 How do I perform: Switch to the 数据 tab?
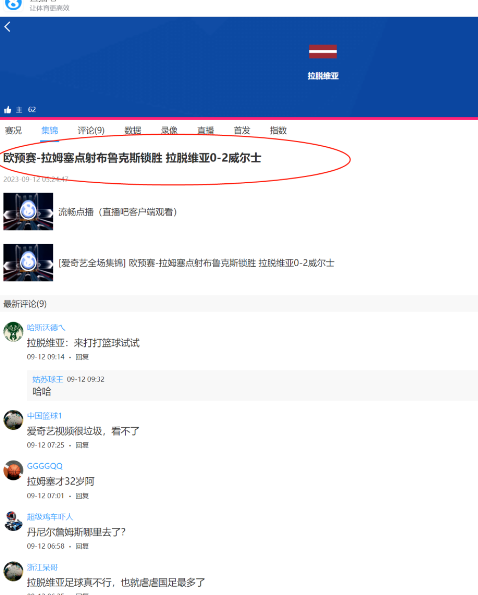[x=133, y=130]
